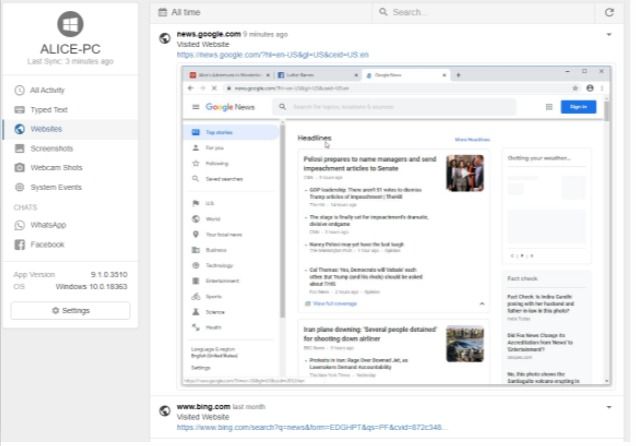Open the Pelosi impeachment articles headline
The image size is (636, 446).
click(370, 163)
